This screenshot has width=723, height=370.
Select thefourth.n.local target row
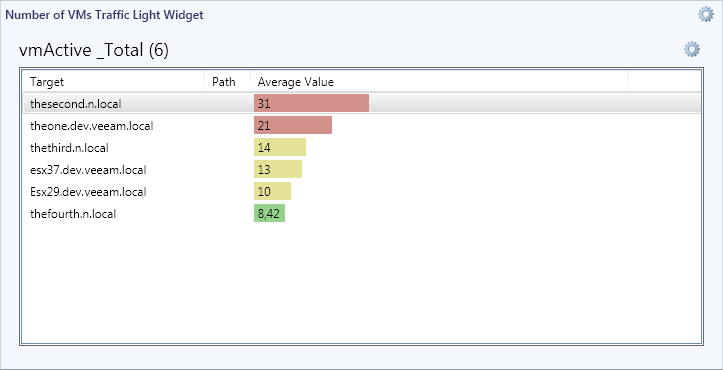coord(362,214)
